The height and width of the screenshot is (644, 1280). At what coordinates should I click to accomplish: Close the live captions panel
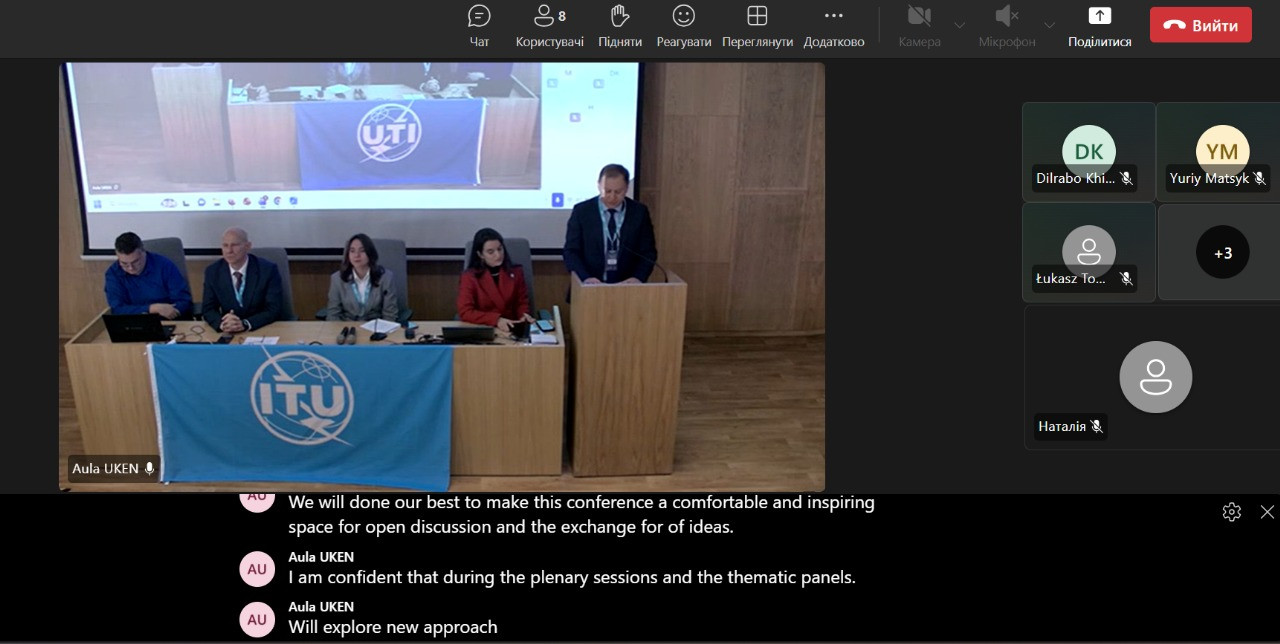pos(1267,512)
